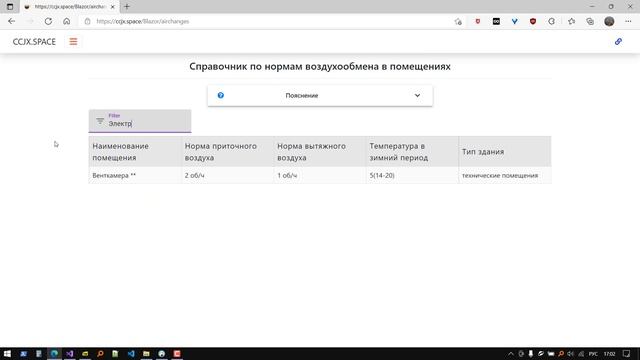Open Visual Studio purple icon in taskbar
The height and width of the screenshot is (360, 640).
coord(69,354)
